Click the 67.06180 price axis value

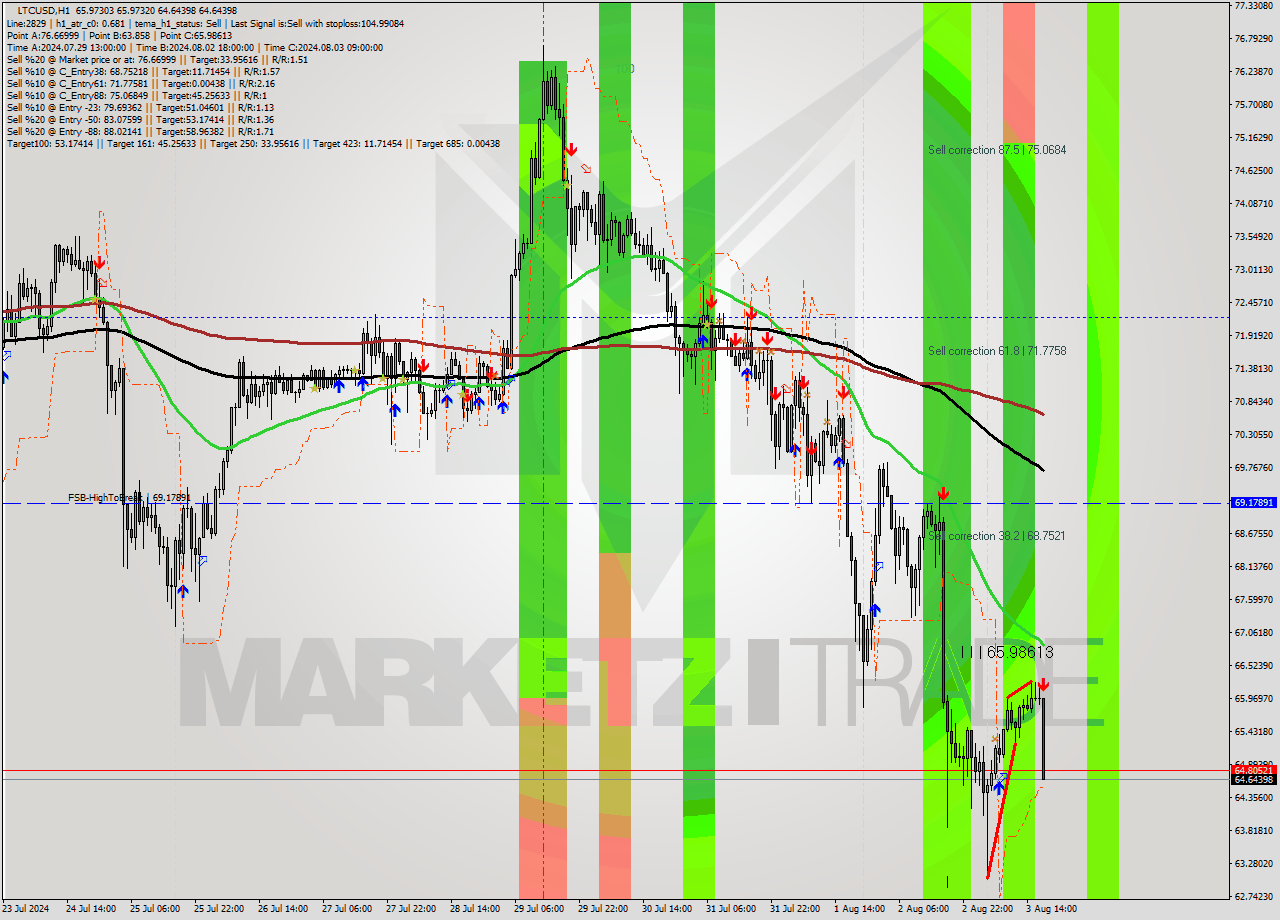[1253, 633]
